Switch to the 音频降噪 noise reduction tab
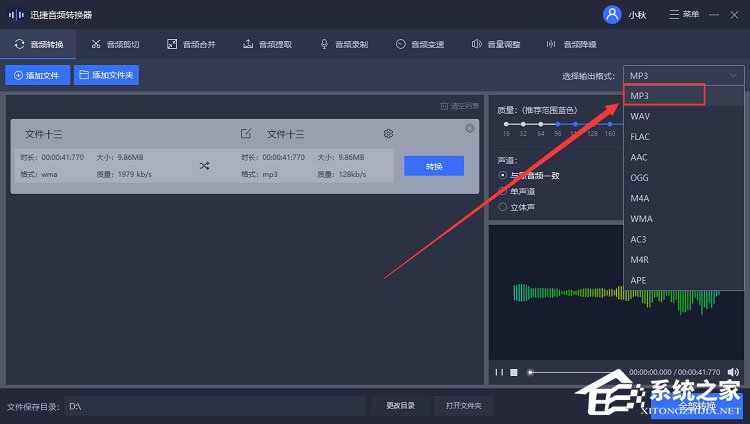 (x=572, y=45)
